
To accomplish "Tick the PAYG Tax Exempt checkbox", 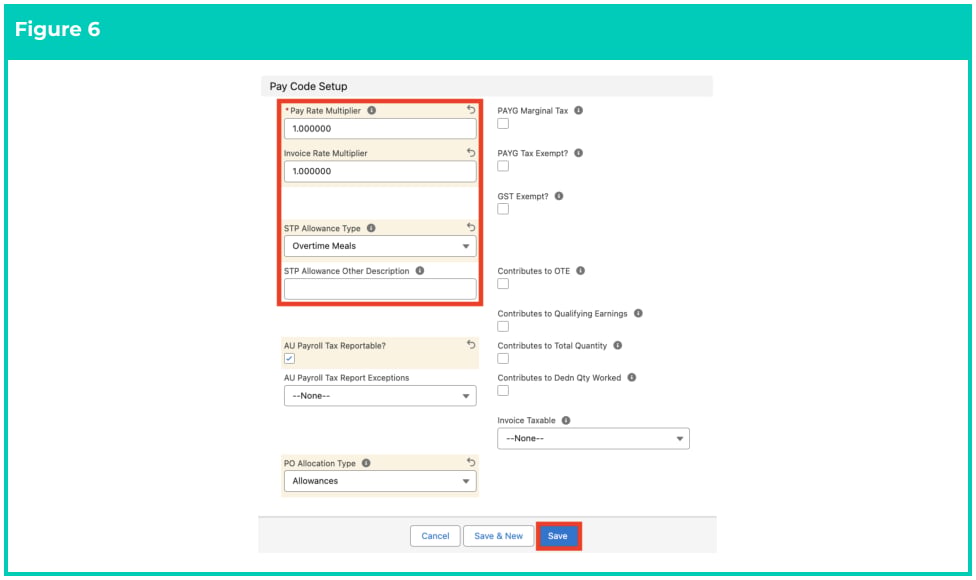I will (x=503, y=166).
